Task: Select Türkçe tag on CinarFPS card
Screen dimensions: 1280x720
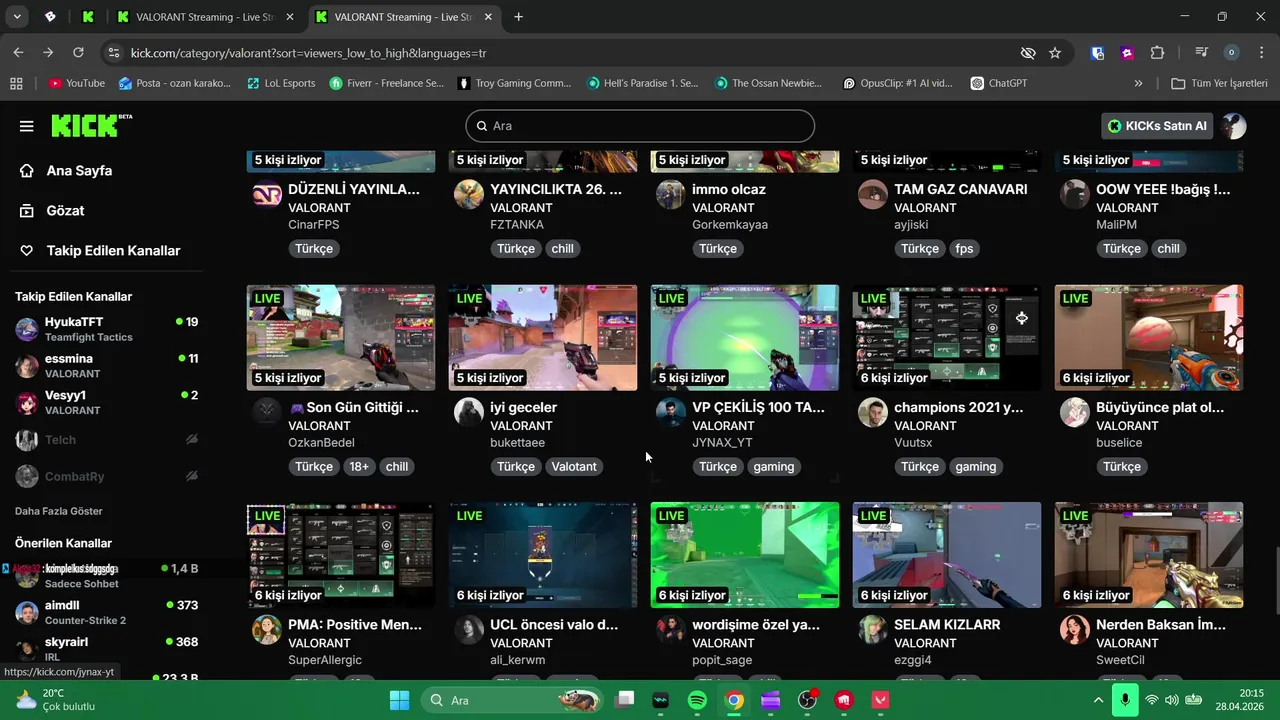Action: pyautogui.click(x=314, y=249)
